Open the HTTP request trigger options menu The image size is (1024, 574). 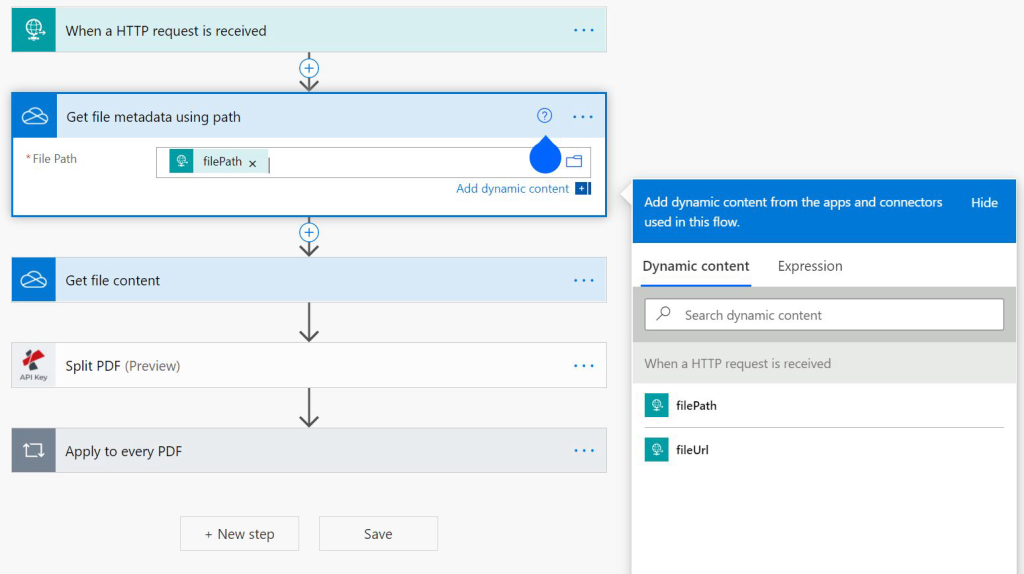584,30
